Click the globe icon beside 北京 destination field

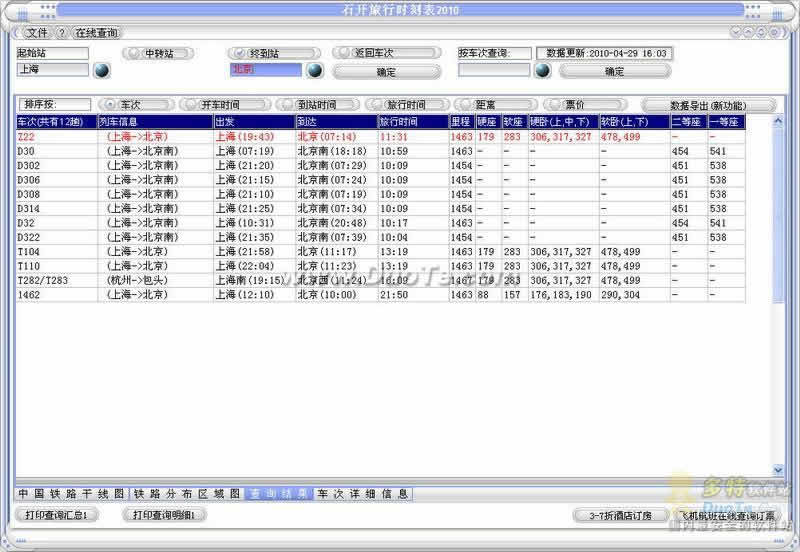(x=315, y=70)
